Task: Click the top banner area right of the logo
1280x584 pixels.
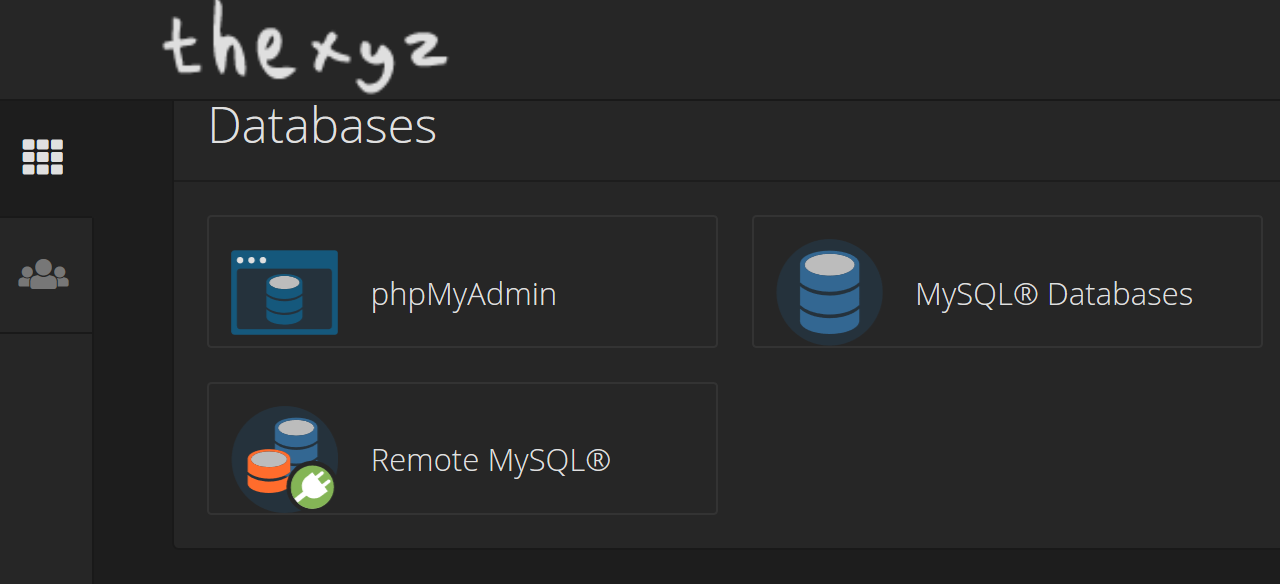Action: tap(860, 49)
